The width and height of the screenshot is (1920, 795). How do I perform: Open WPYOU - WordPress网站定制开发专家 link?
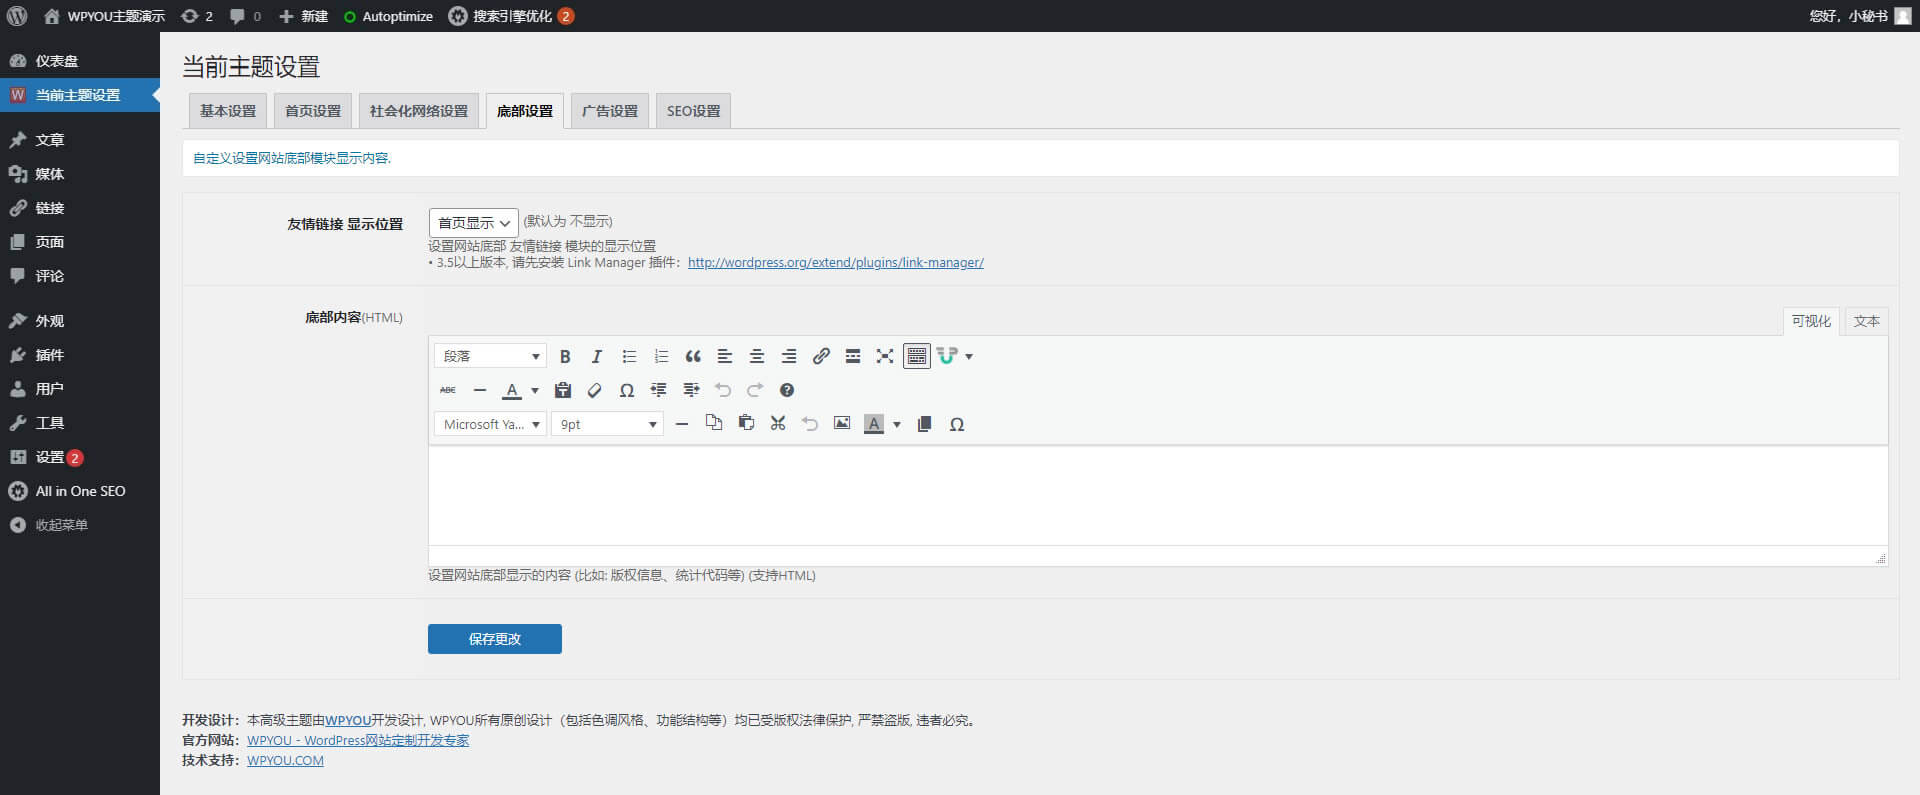tap(358, 740)
